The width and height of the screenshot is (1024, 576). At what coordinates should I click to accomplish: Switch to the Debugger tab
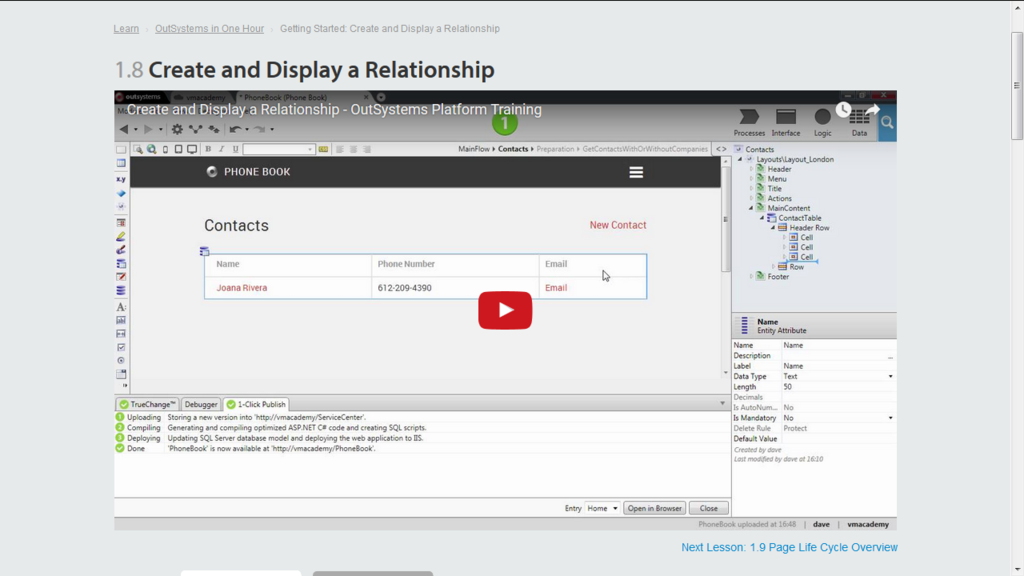point(200,404)
